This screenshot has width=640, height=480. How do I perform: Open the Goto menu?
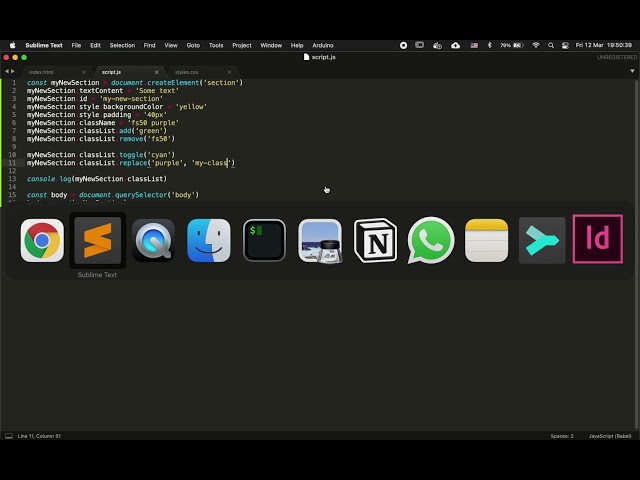tap(193, 45)
